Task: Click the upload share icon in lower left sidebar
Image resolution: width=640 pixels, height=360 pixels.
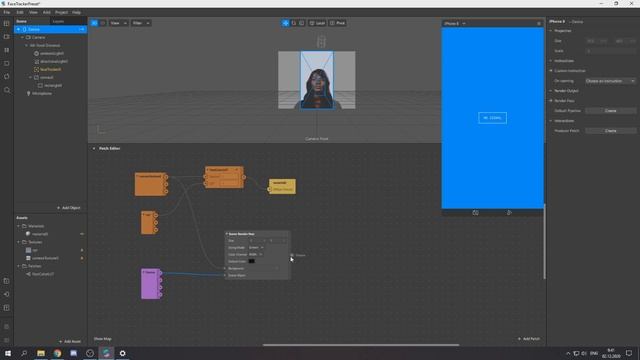Action: [7, 294]
